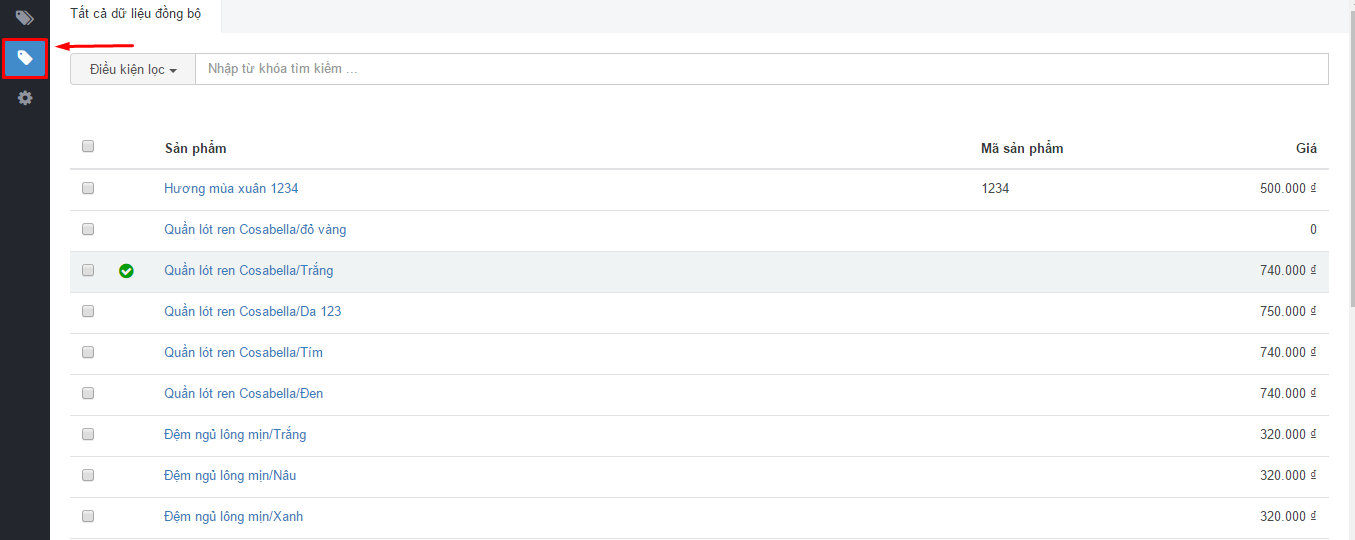Open Quần lót ren Cosabella/Đen product link
Image resolution: width=1355 pixels, height=540 pixels.
pyautogui.click(x=244, y=393)
